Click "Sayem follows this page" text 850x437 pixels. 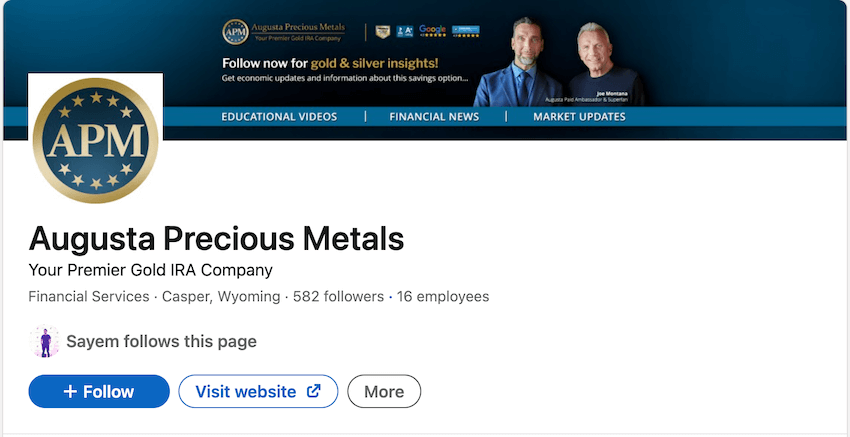pyautogui.click(x=161, y=342)
